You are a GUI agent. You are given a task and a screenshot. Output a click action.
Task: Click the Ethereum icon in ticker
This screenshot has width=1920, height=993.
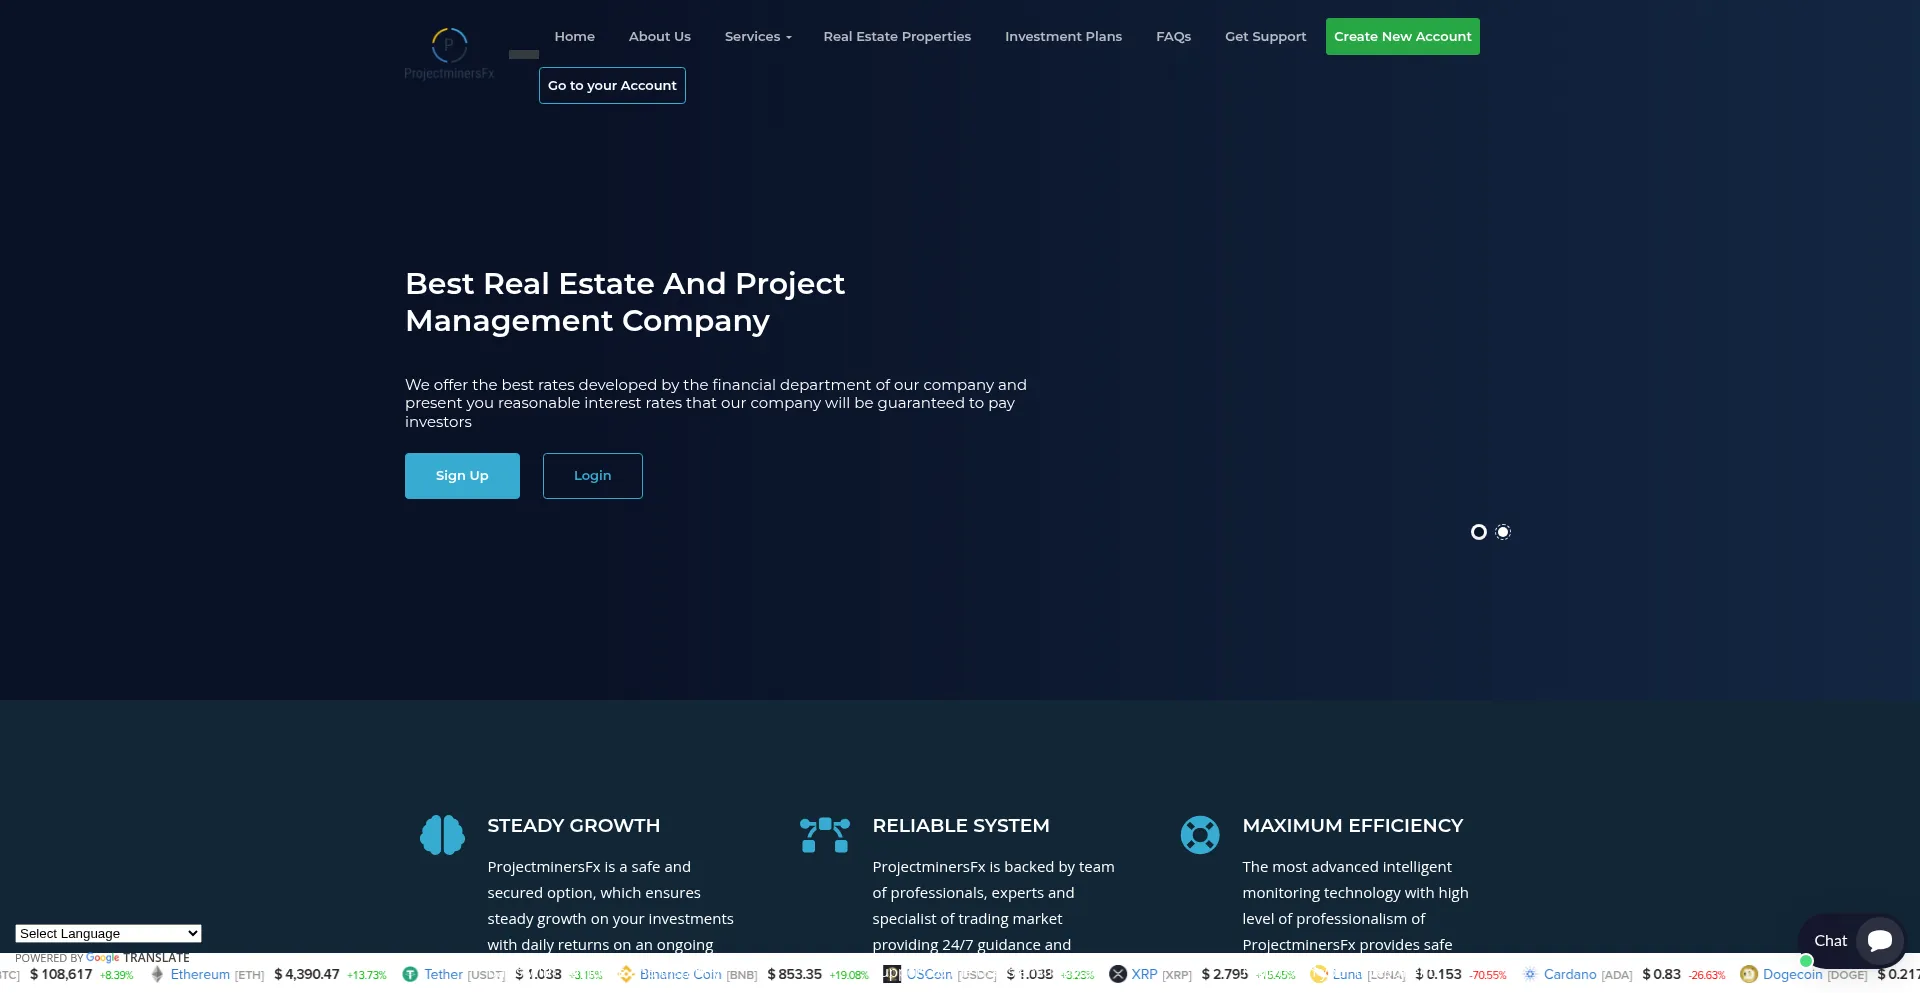pos(157,974)
